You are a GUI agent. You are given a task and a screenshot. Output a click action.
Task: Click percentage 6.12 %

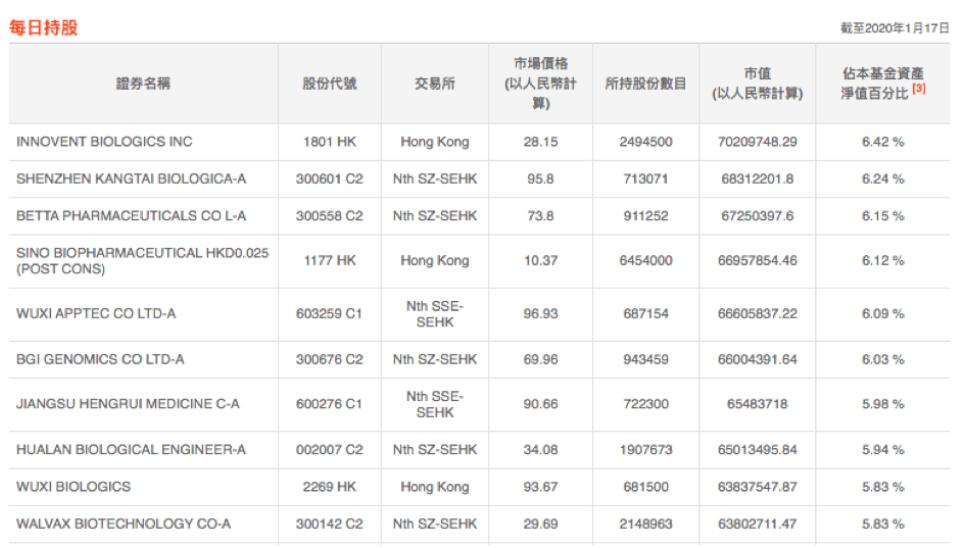pyautogui.click(x=882, y=260)
